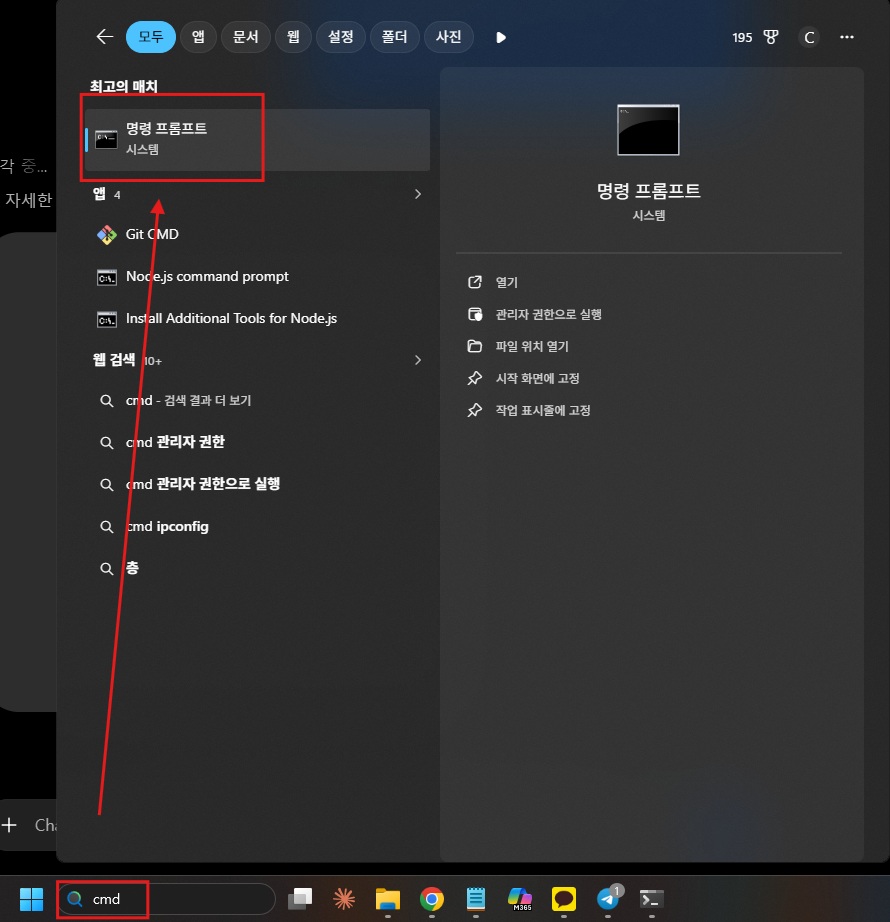Open the three-dot options menu
The image size is (890, 922).
846,37
